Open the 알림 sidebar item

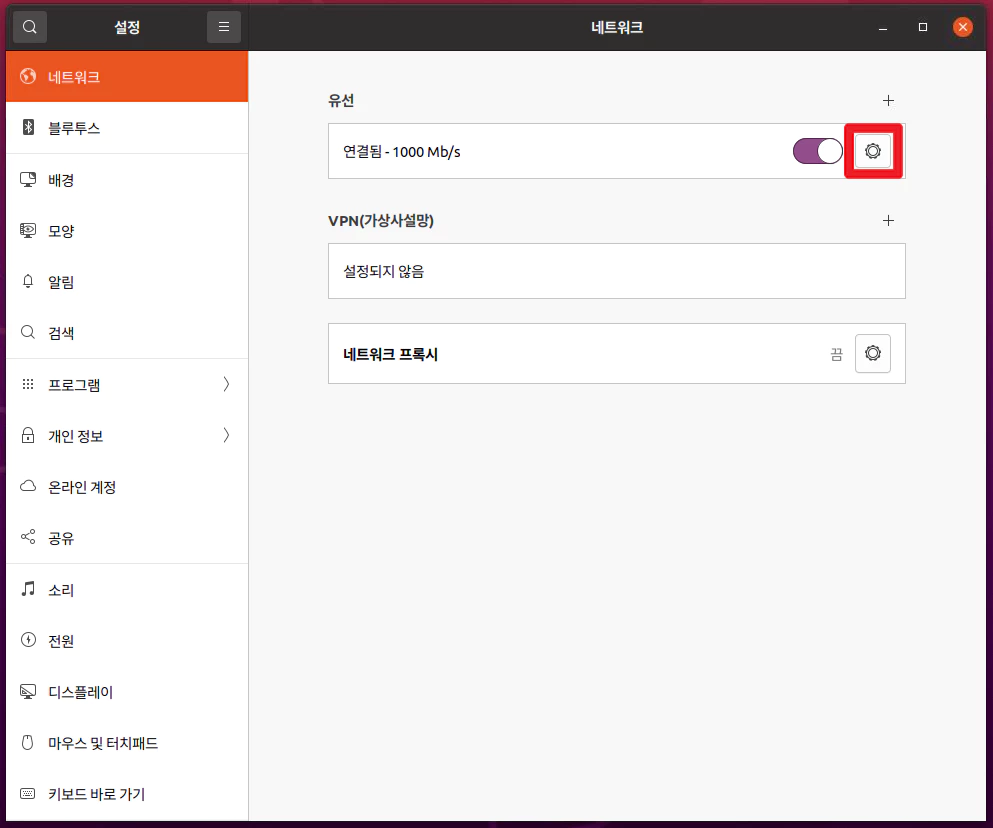click(x=127, y=282)
